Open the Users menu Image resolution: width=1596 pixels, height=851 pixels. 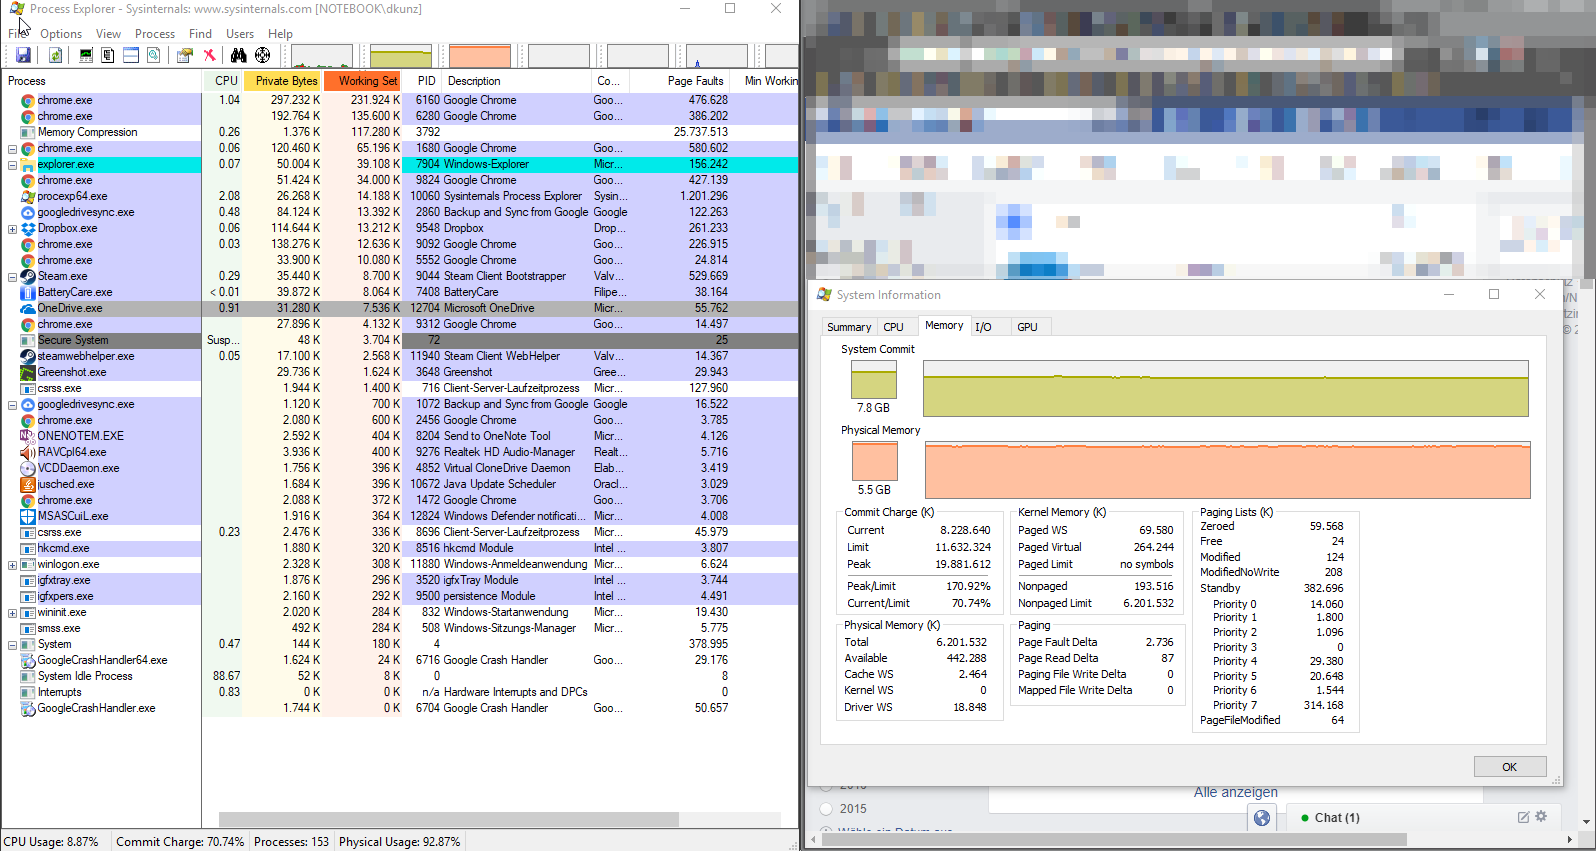tap(240, 34)
